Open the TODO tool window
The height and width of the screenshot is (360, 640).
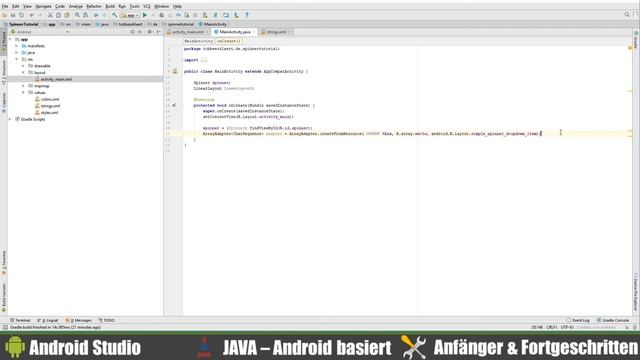click(x=106, y=320)
